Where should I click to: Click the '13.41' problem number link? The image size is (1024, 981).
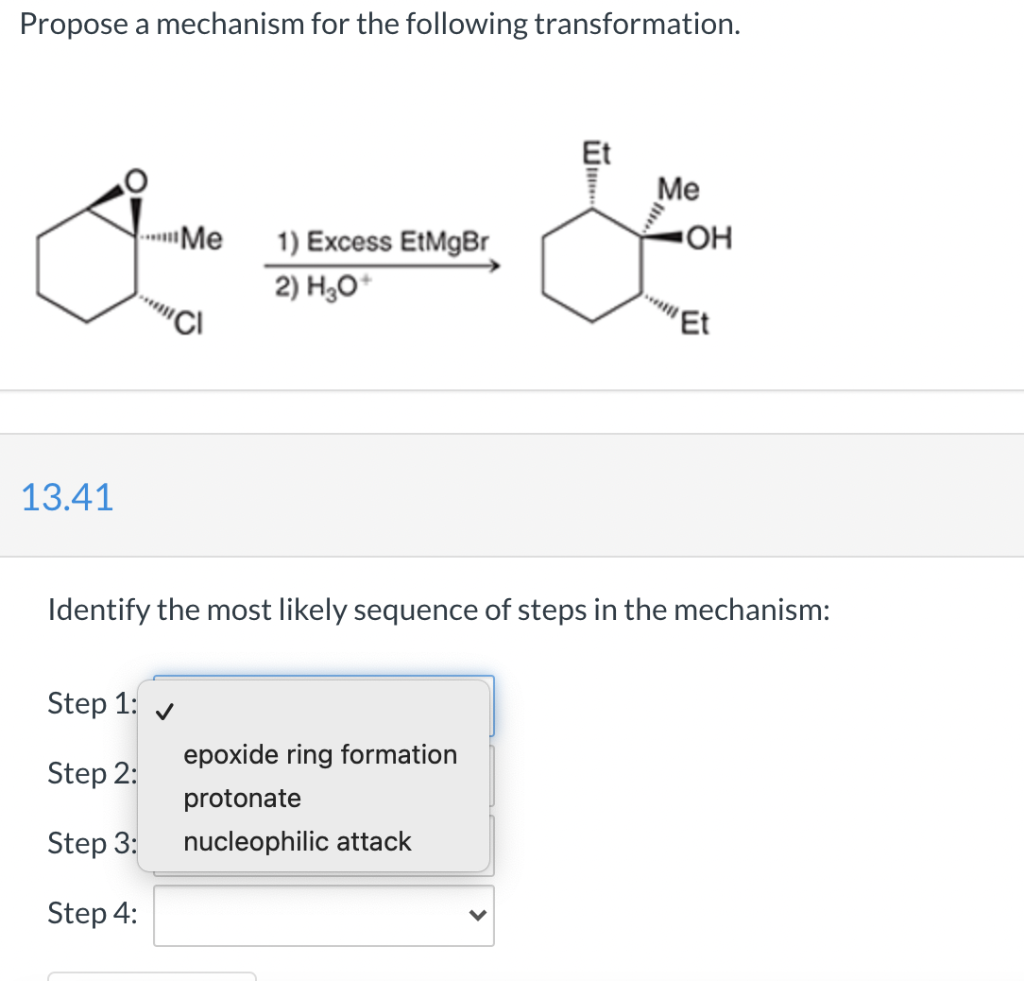click(x=66, y=497)
